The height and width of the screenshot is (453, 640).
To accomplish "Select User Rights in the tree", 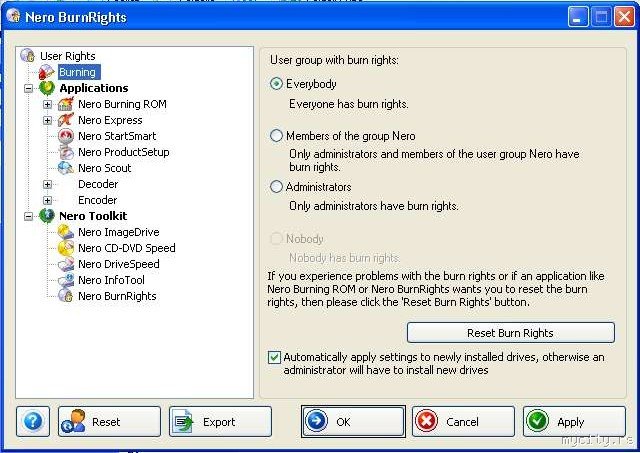I will click(68, 56).
